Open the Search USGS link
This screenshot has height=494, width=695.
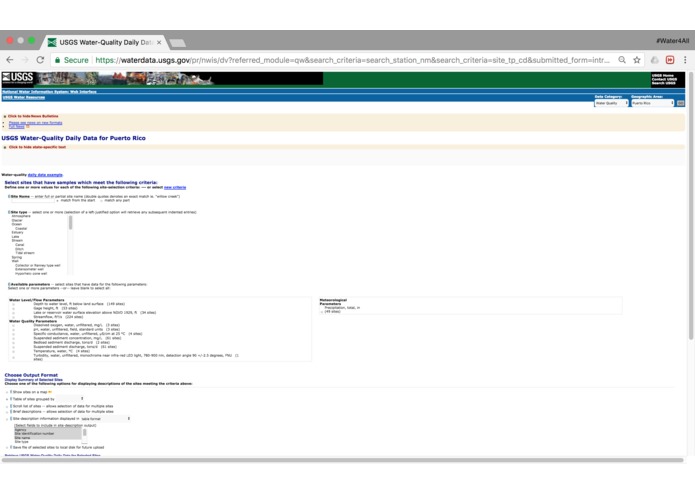pyautogui.click(x=664, y=83)
